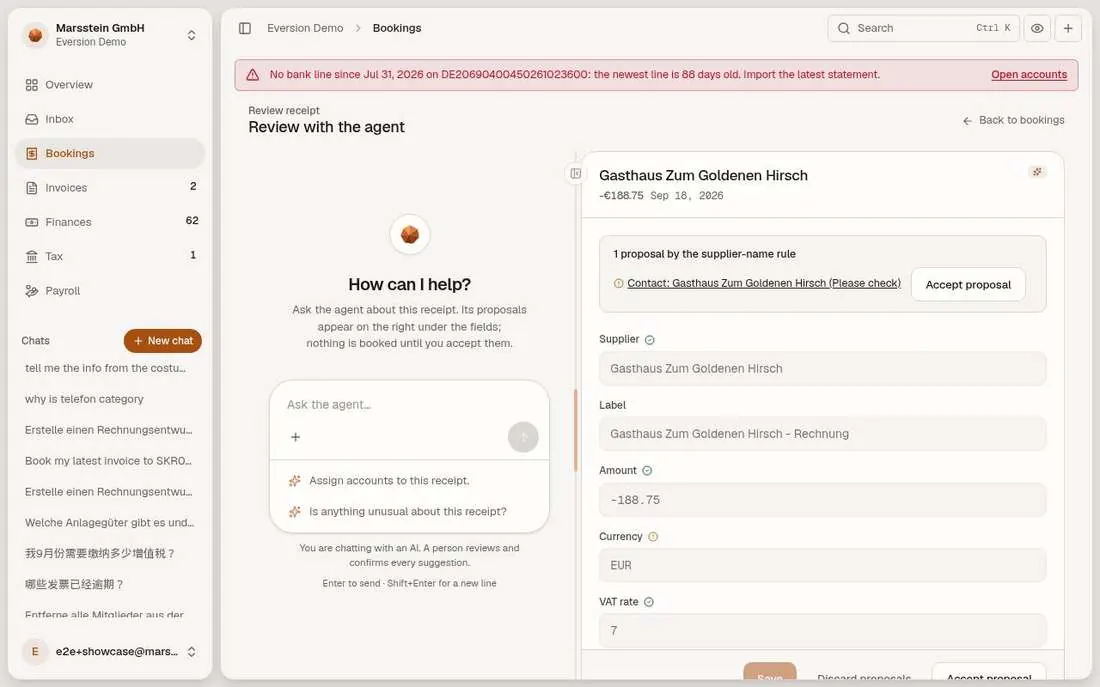Image resolution: width=1100 pixels, height=687 pixels.
Task: Open the Contact: Gasthaus Zum Goldenen Hirsch link
Action: pyautogui.click(x=763, y=284)
